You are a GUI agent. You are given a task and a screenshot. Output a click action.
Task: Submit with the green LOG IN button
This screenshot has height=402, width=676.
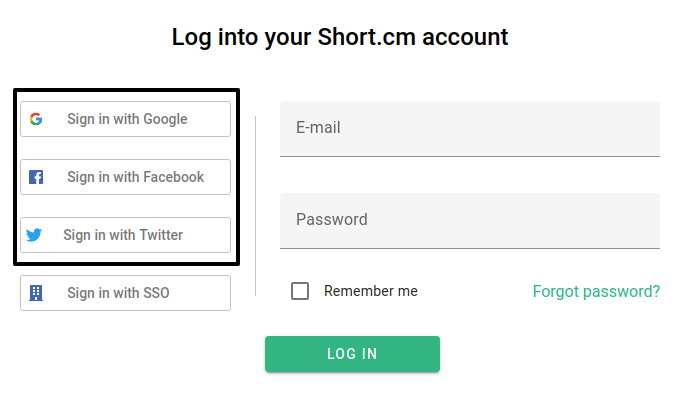pos(352,354)
